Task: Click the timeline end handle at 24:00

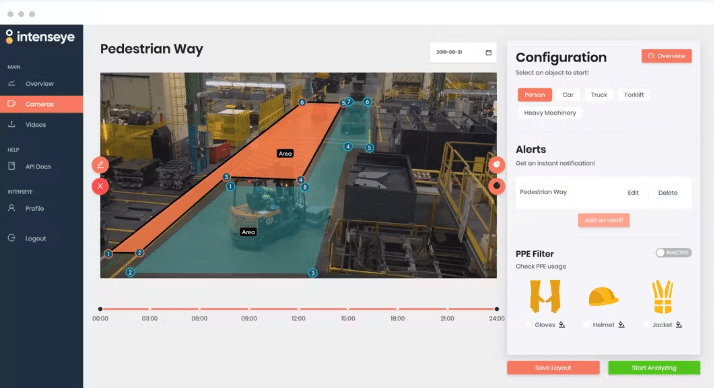Action: (x=497, y=309)
